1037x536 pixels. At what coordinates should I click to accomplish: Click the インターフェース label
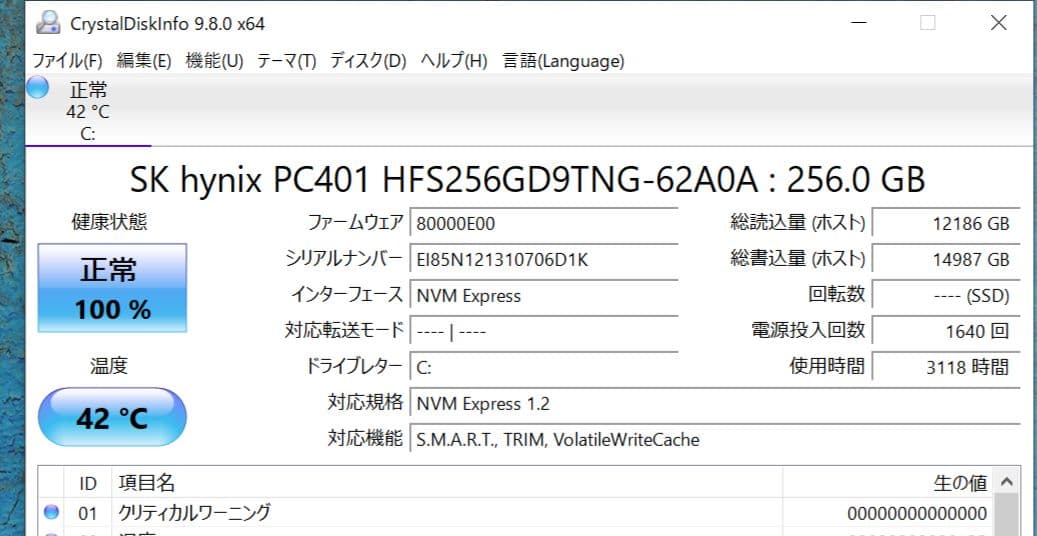pyautogui.click(x=347, y=294)
